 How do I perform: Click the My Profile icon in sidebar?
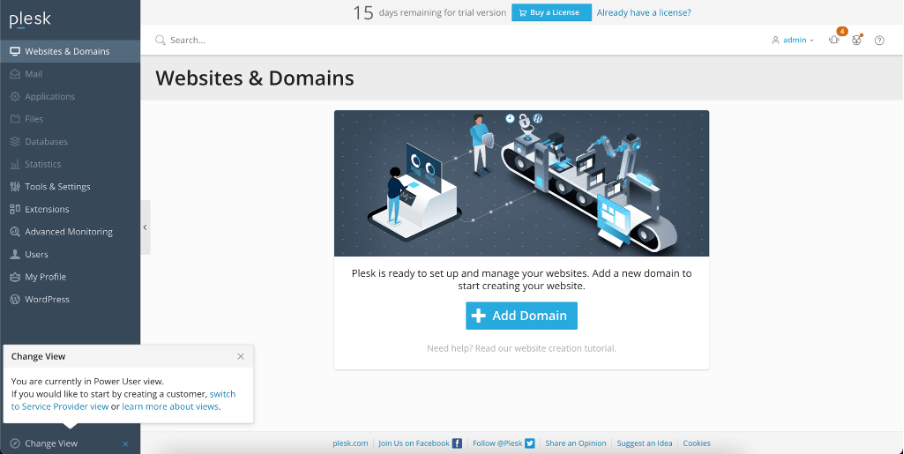click(15, 277)
